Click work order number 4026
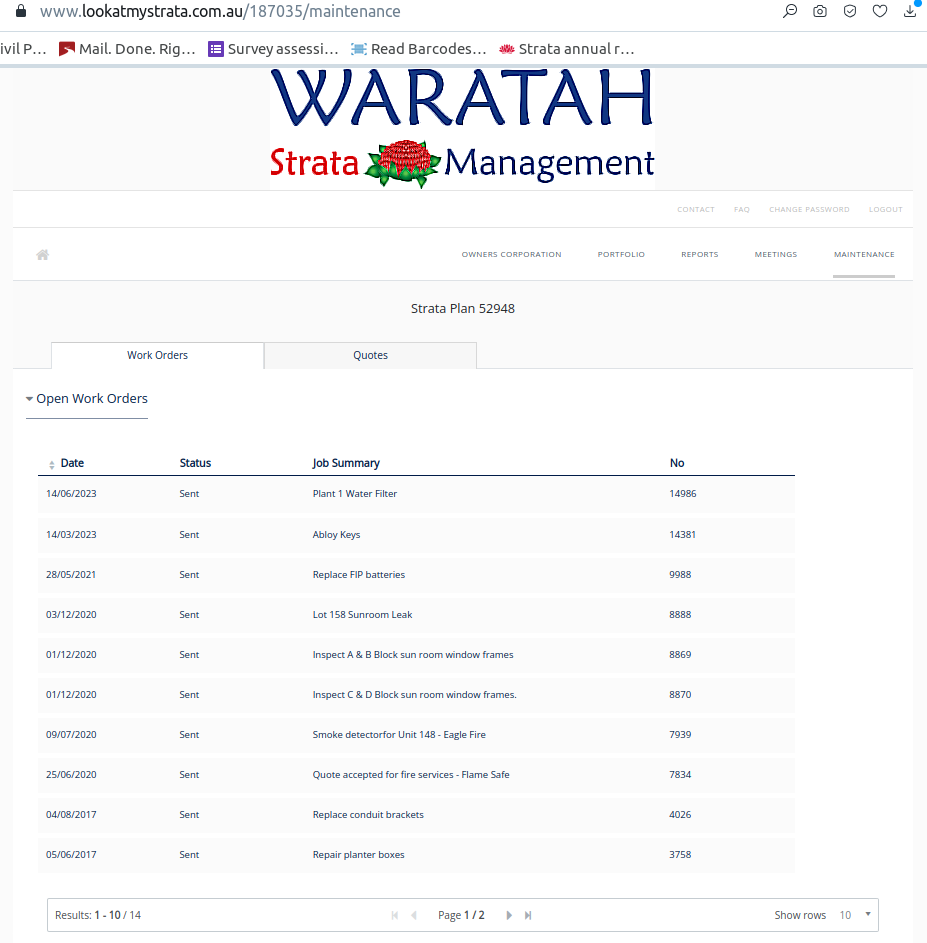Viewport: 927px width, 943px height. 680,814
